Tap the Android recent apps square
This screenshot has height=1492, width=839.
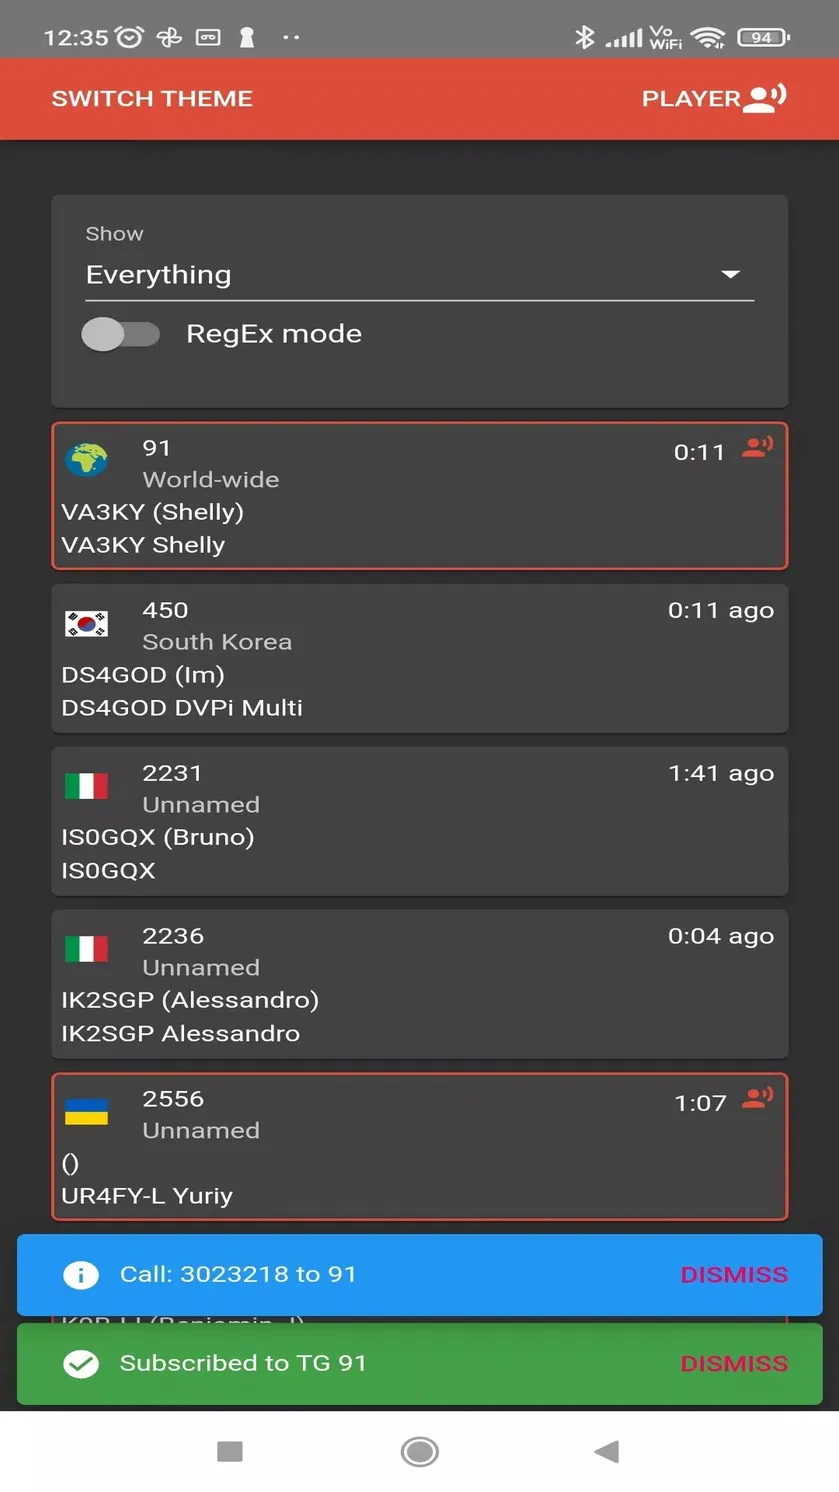230,1451
